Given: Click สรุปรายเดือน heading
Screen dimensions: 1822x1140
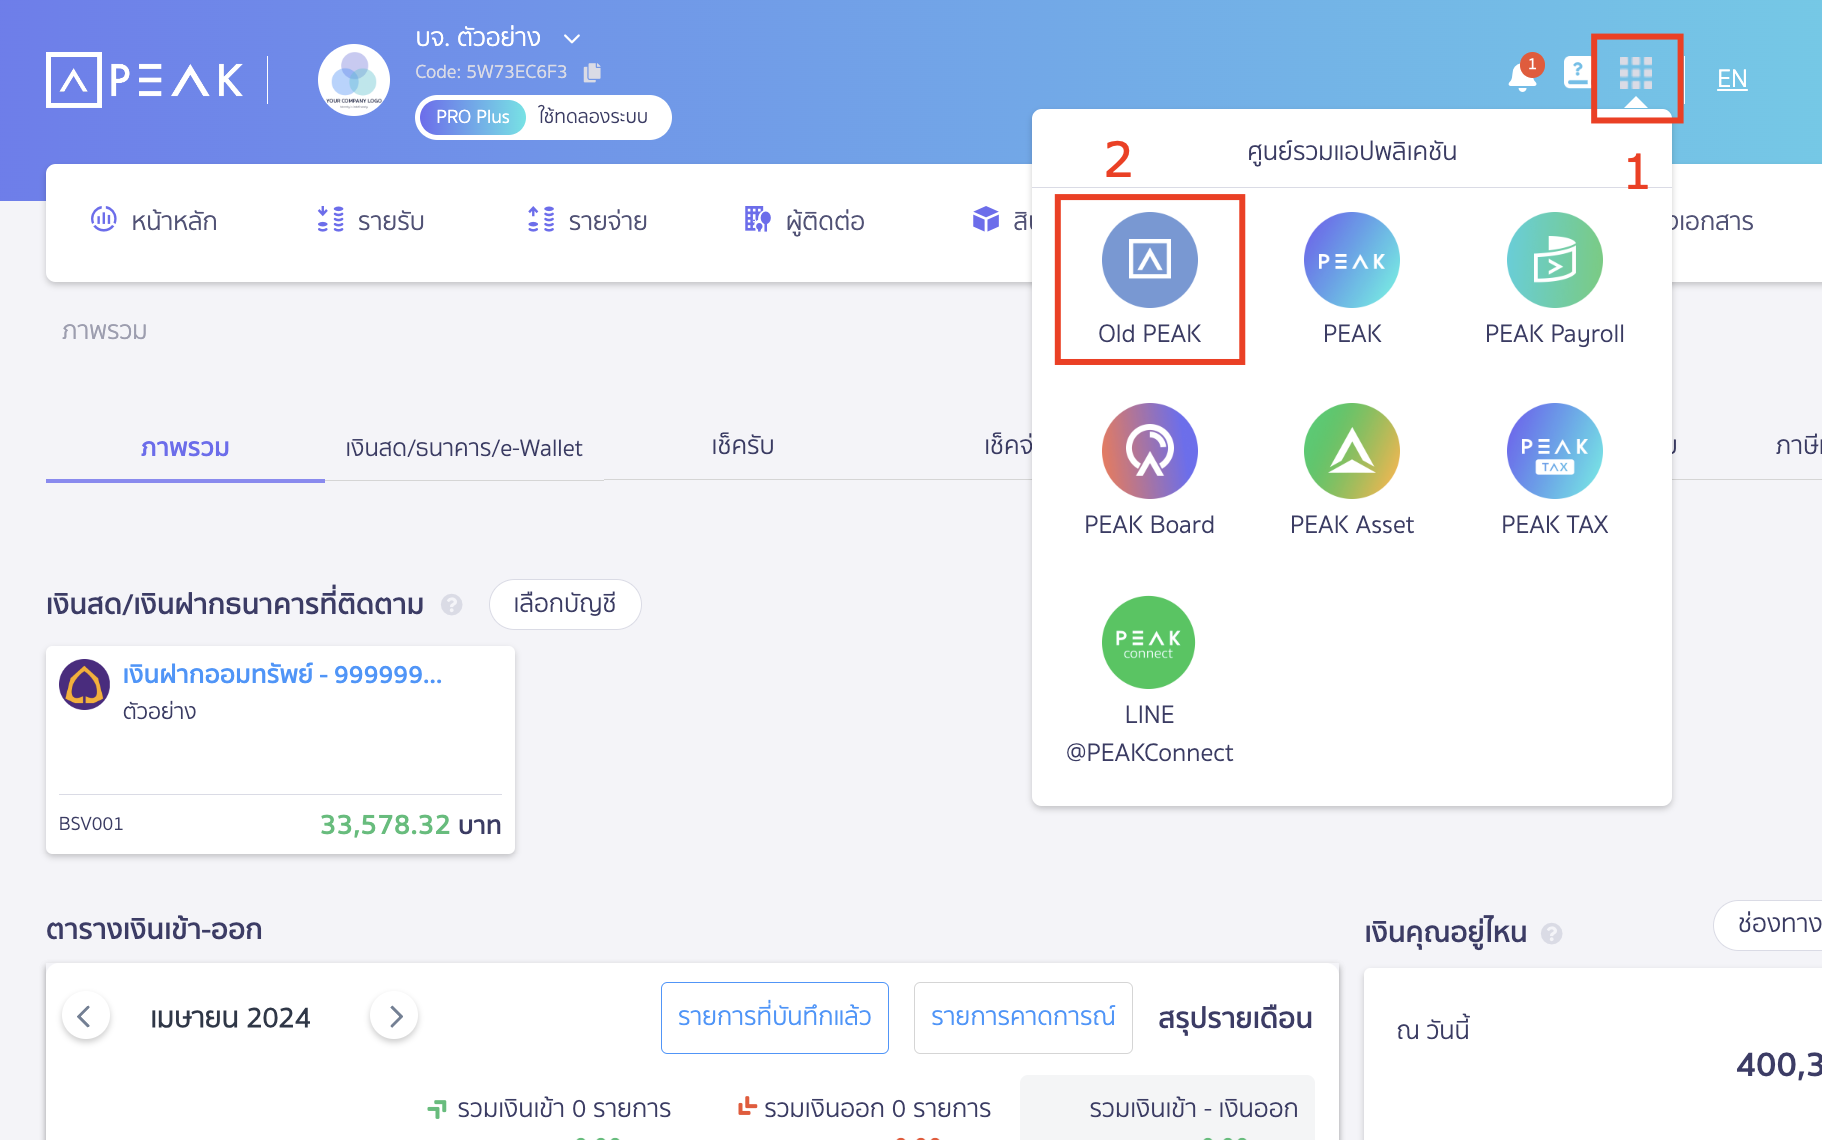Looking at the screenshot, I should point(1235,1018).
